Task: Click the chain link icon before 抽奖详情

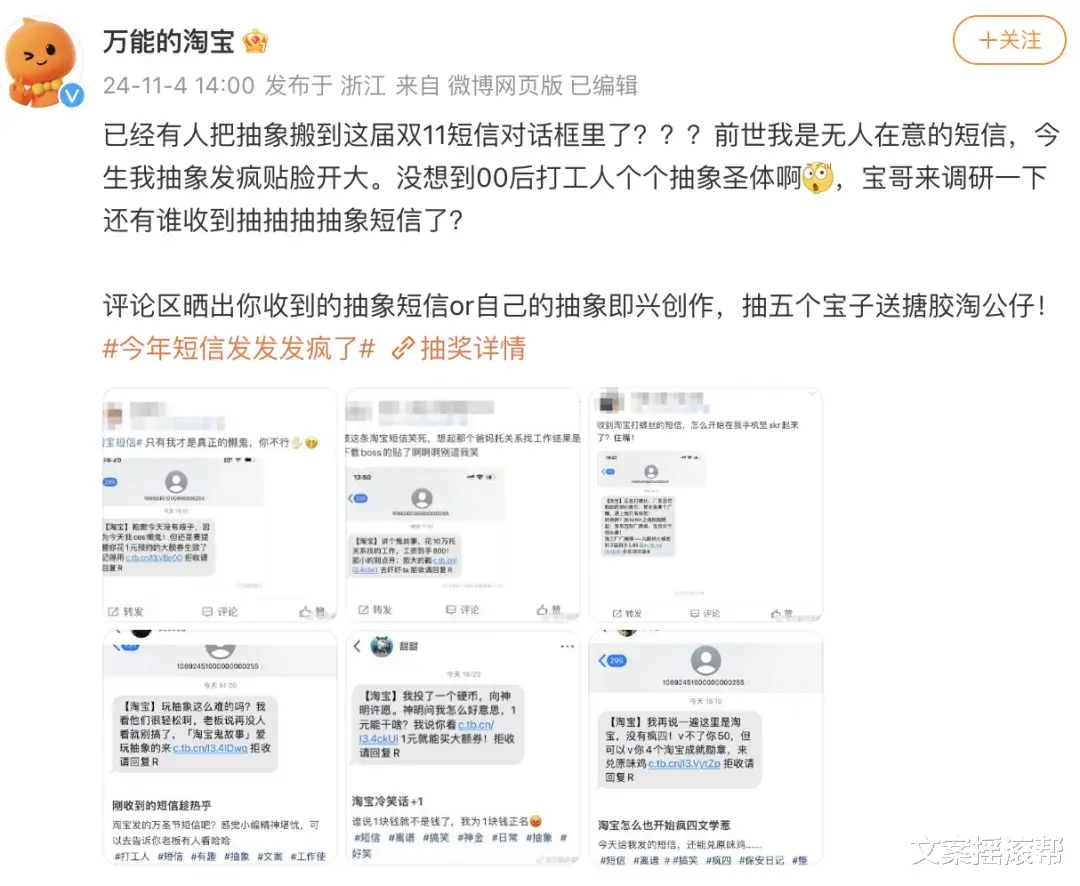Action: click(x=403, y=349)
